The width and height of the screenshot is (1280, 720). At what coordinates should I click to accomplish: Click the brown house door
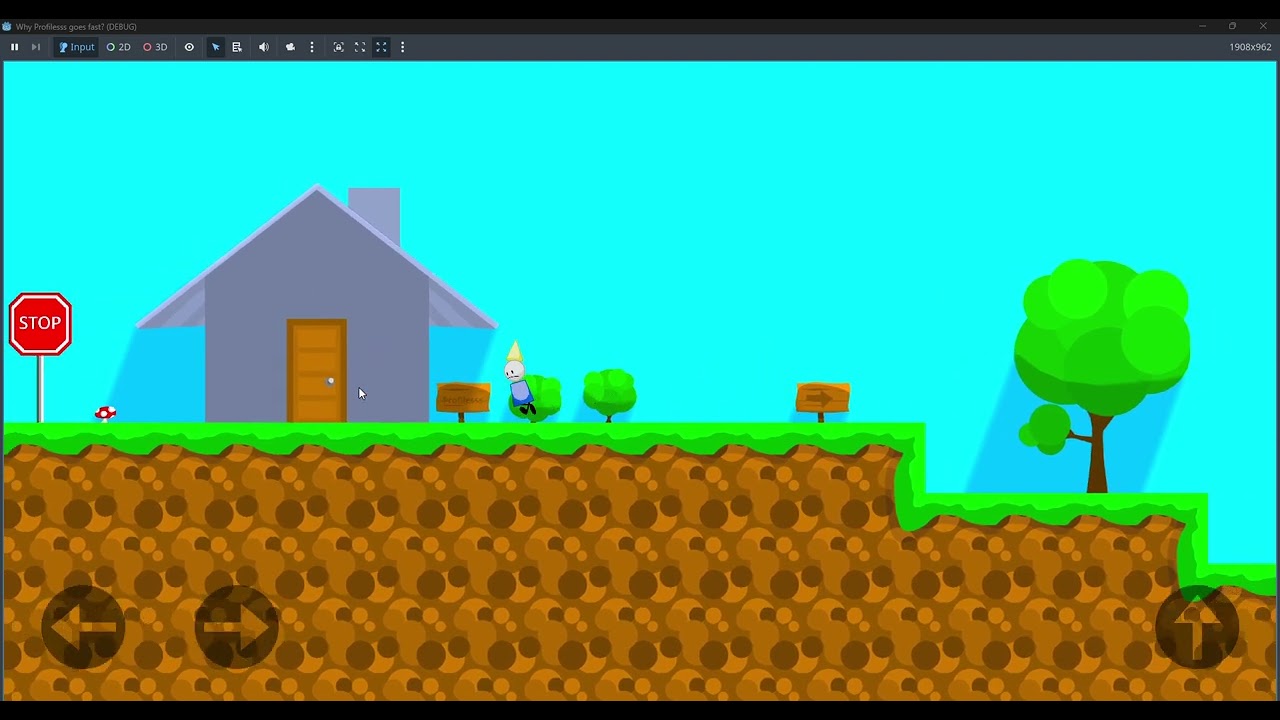point(317,371)
